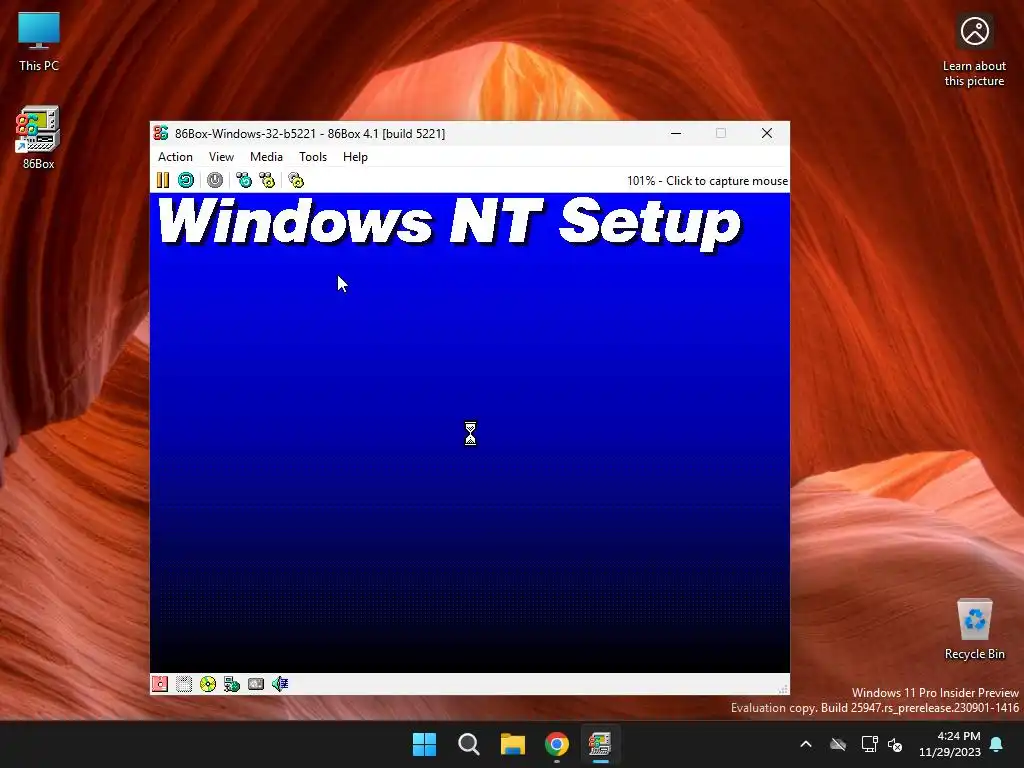Select the This PC desktop icon
This screenshot has height=768, width=1024.
pyautogui.click(x=39, y=41)
